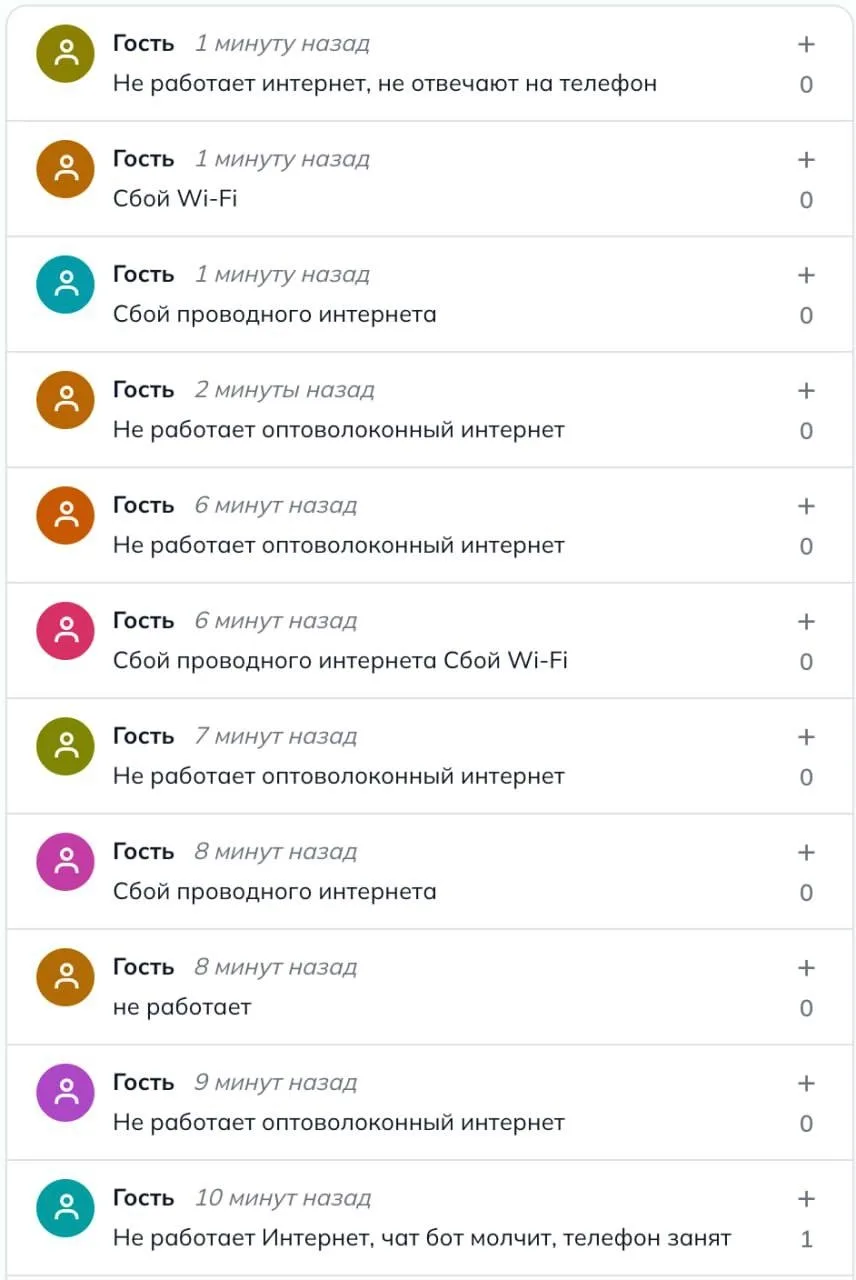Upvote the comment about the silent chat bot

[x=806, y=1199]
